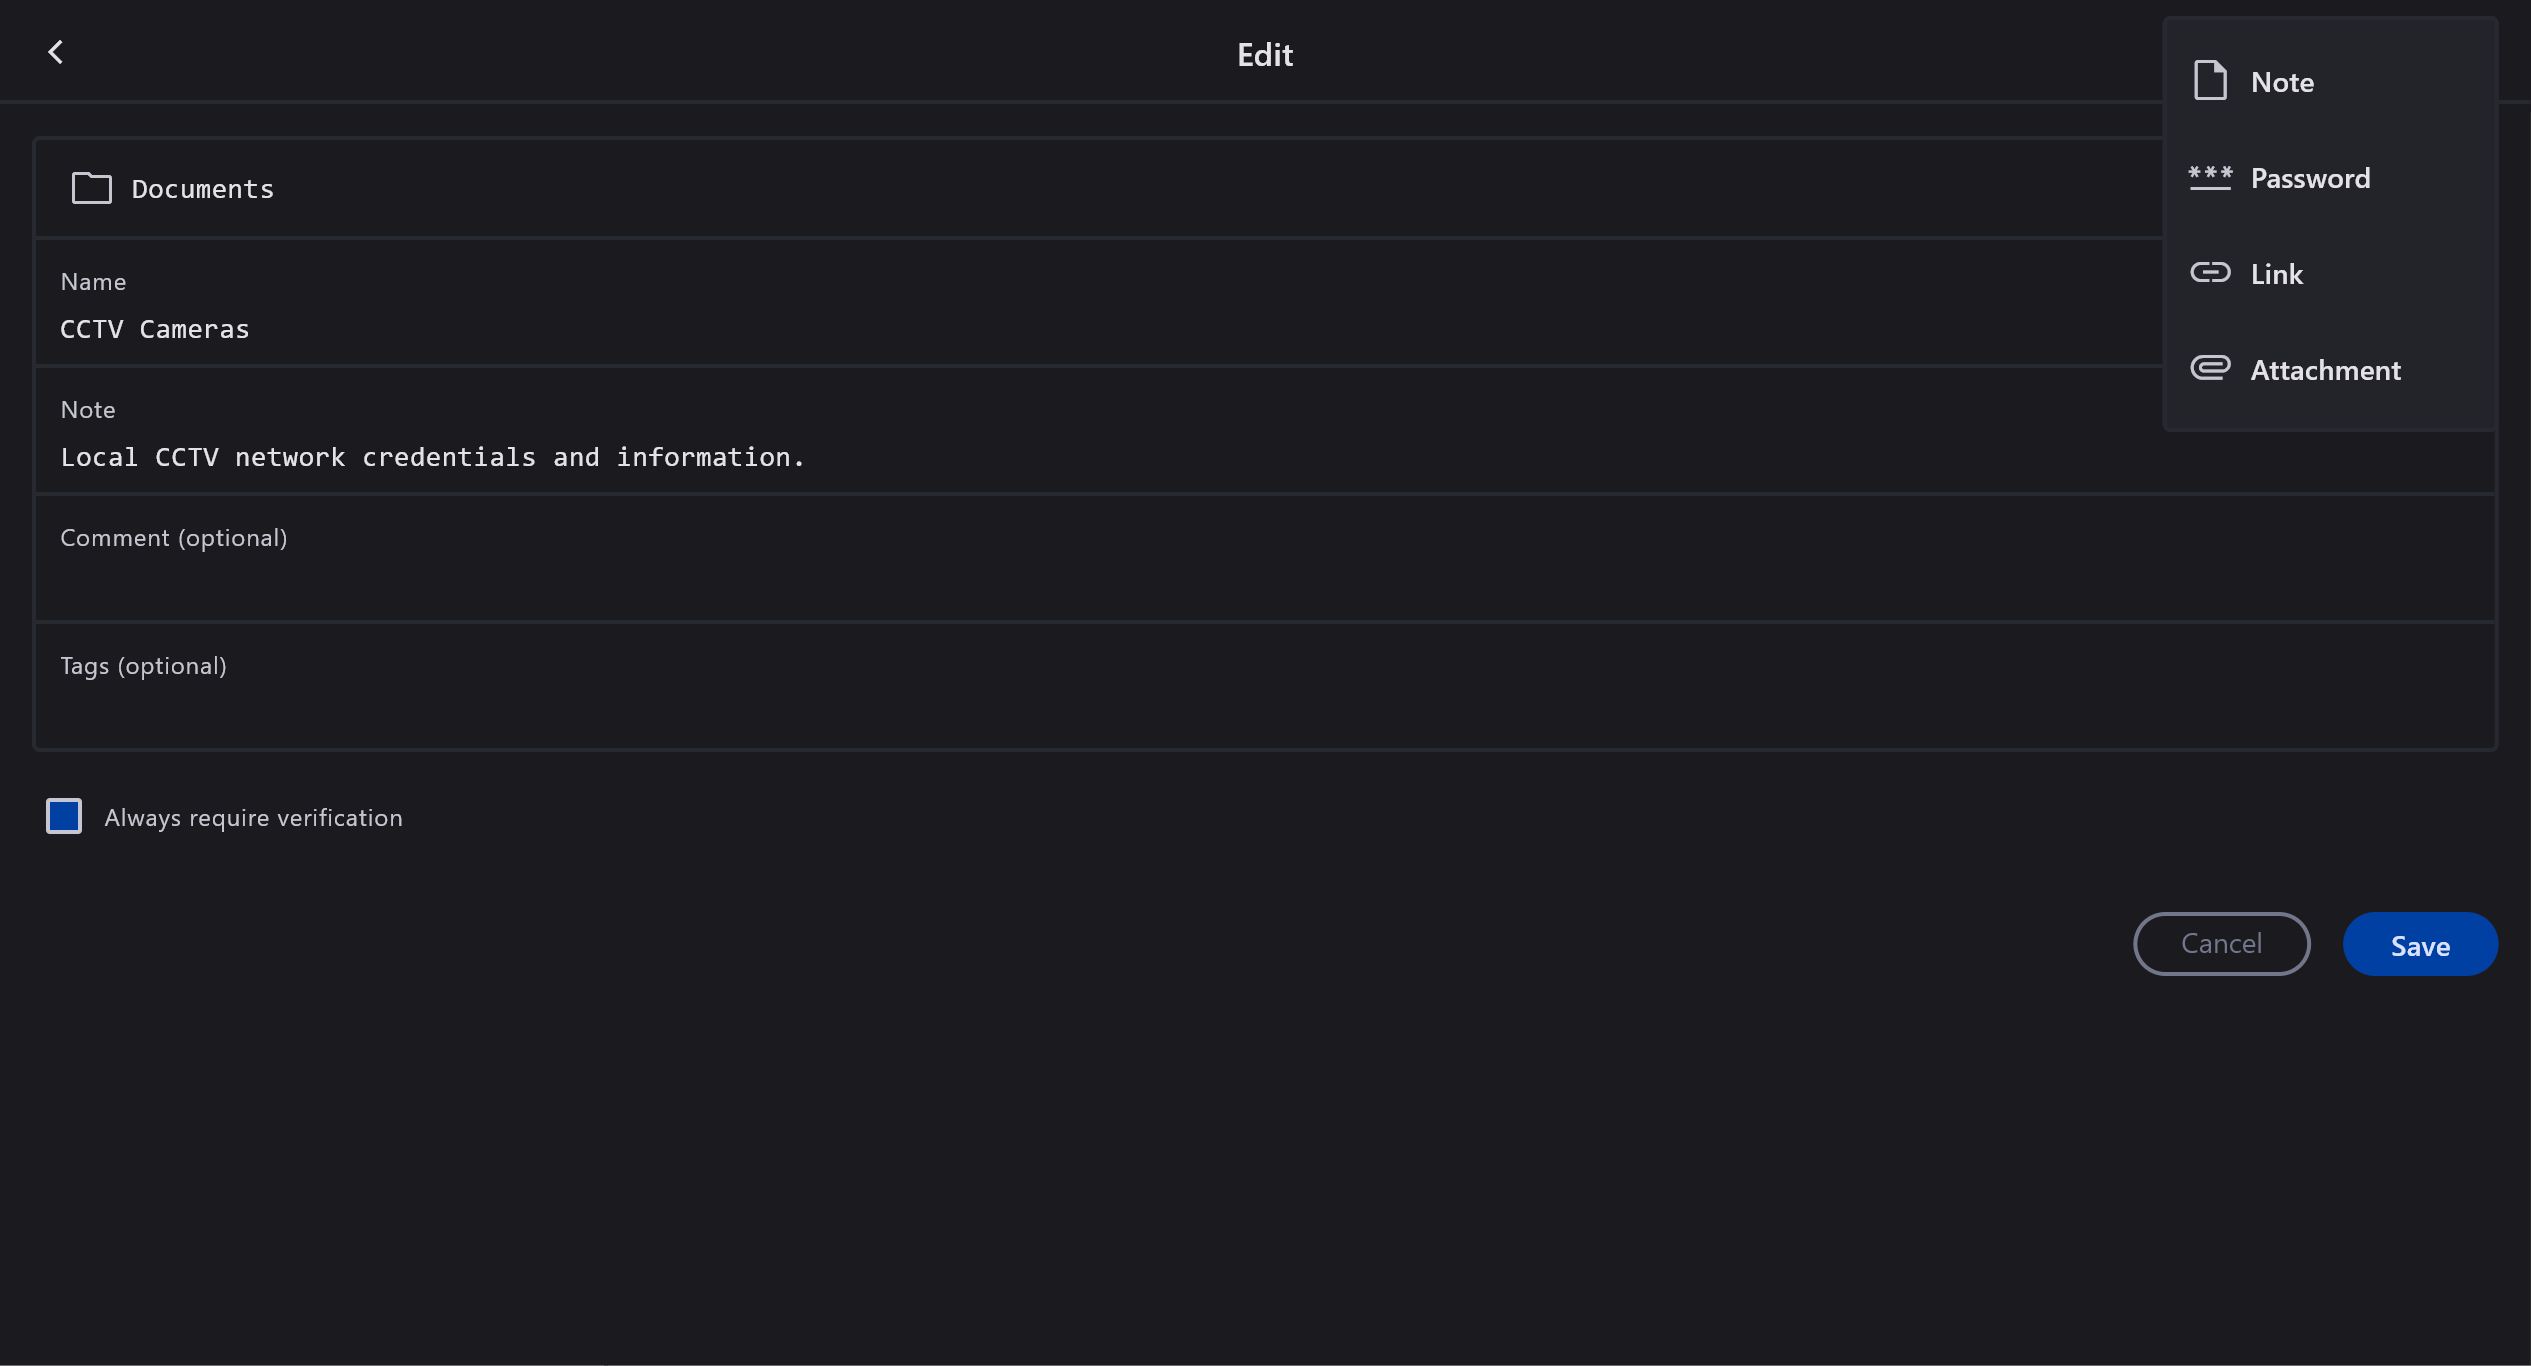
Task: Select Attachment menu entry
Action: (2325, 370)
